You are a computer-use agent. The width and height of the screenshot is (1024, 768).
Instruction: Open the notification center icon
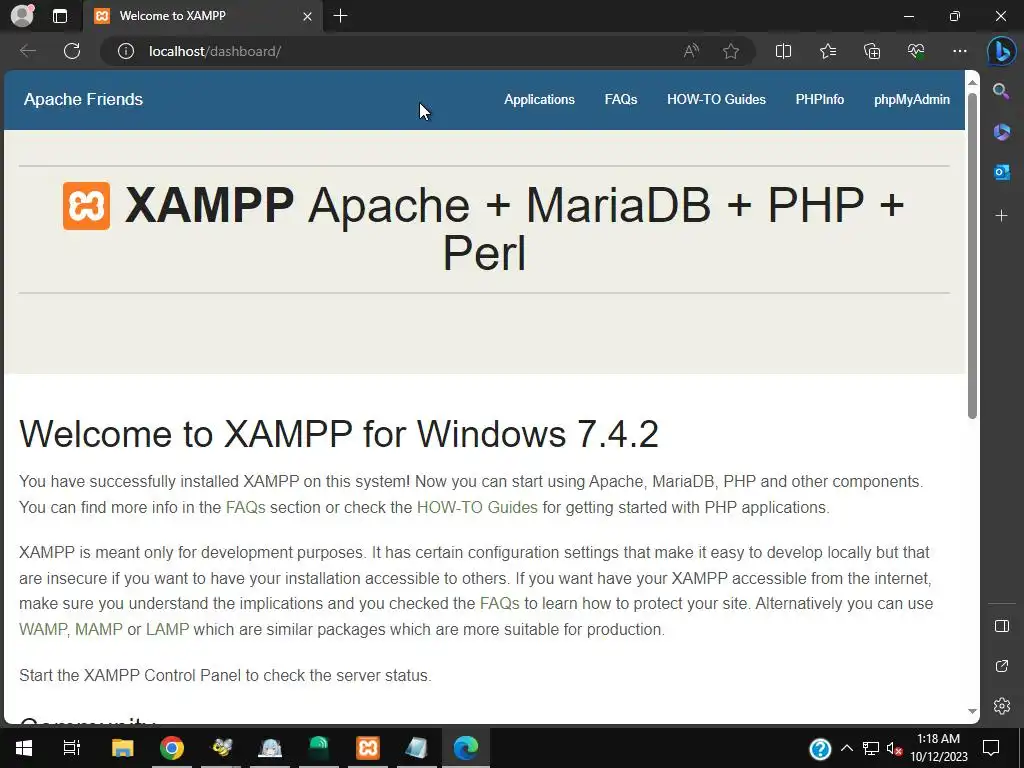click(x=991, y=748)
